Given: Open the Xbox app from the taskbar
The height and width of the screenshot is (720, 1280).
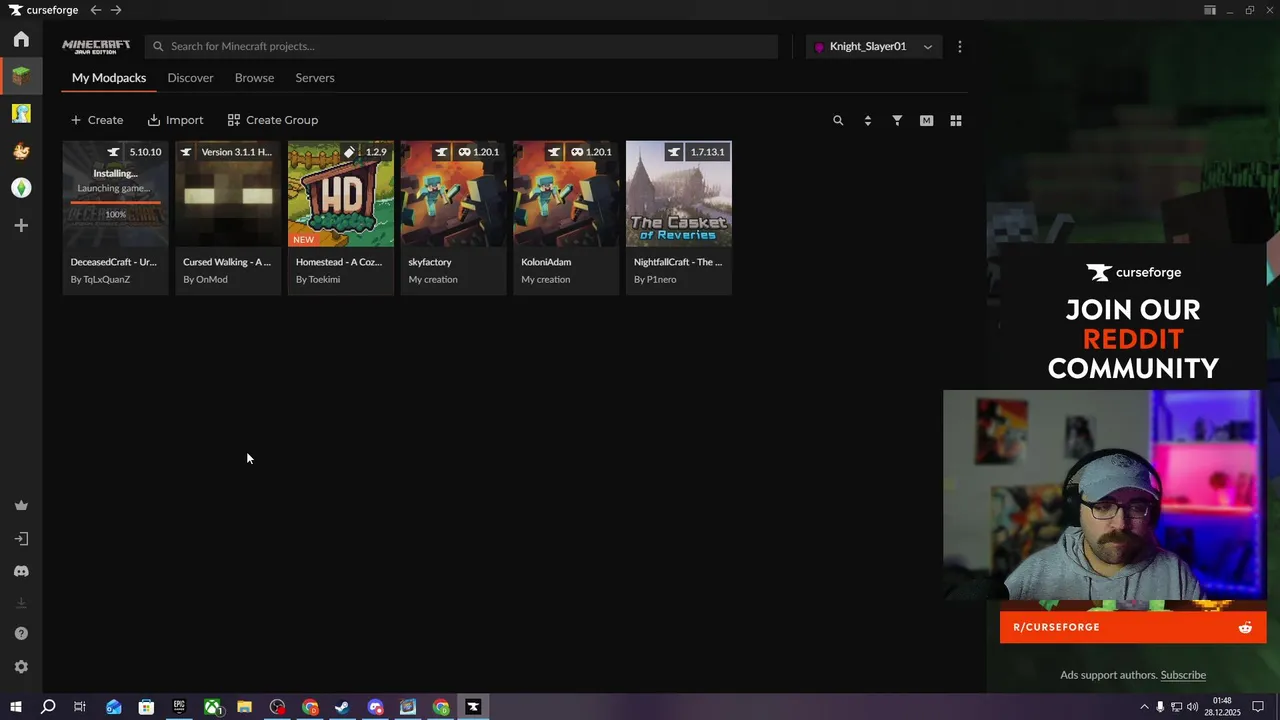Looking at the screenshot, I should (213, 707).
